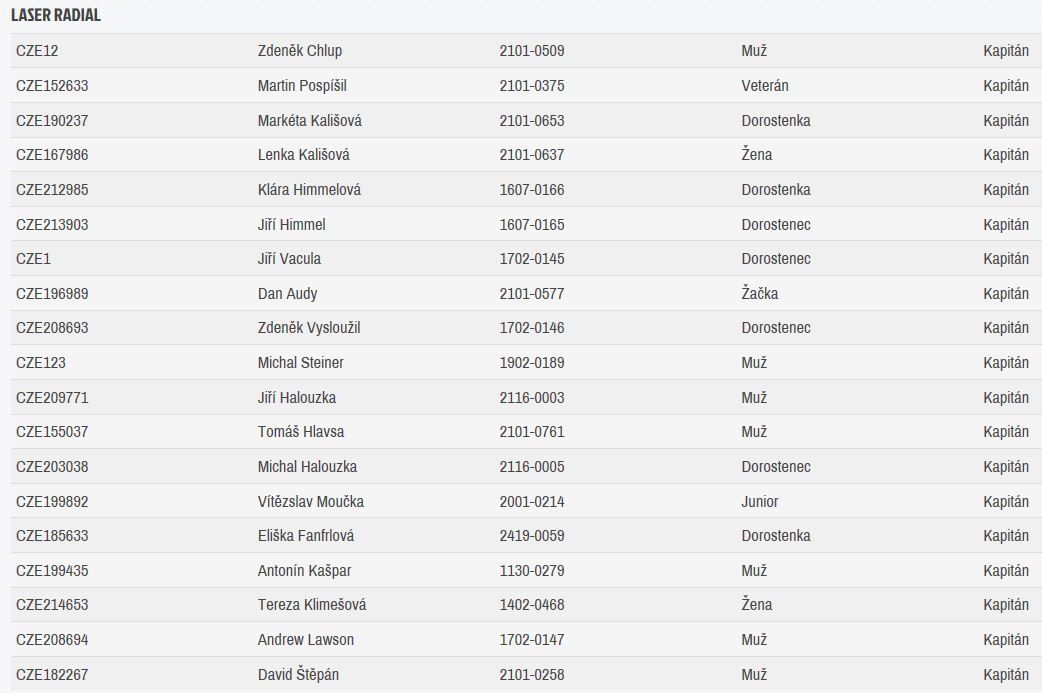This screenshot has height=693, width=1042.
Task: Select license number 2101-0637
Action: pos(532,155)
